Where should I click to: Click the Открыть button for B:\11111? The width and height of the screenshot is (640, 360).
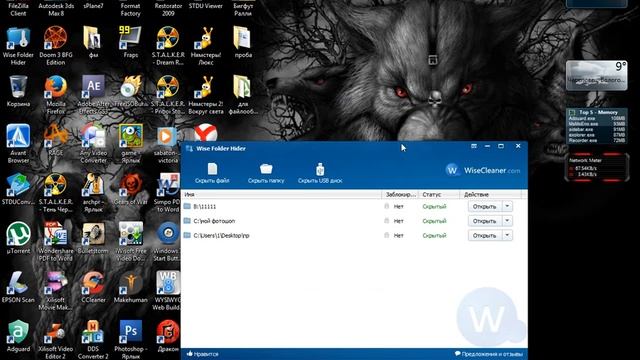484,207
